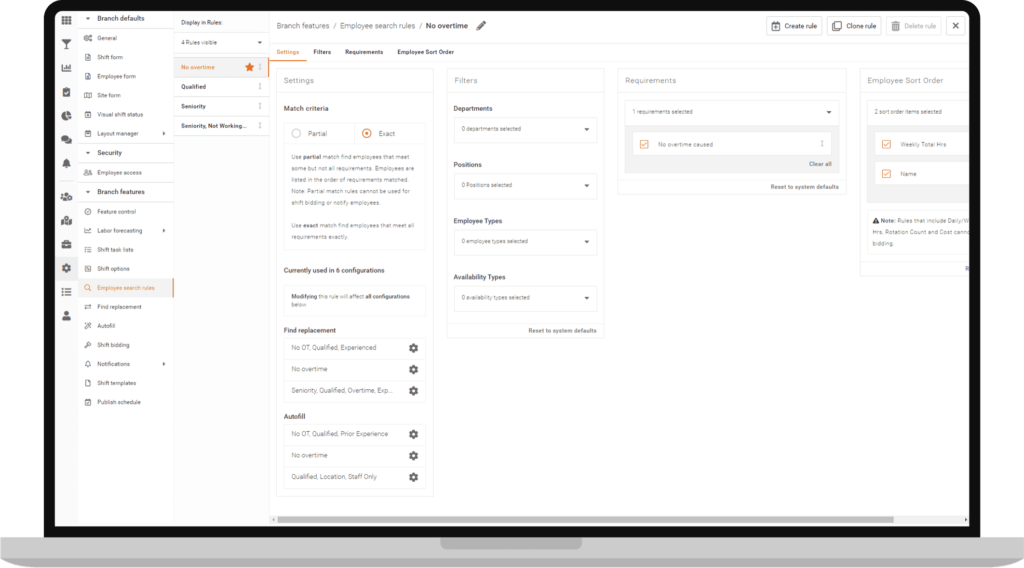
Task: Switch to the Employee Sort Order tab
Action: [425, 52]
